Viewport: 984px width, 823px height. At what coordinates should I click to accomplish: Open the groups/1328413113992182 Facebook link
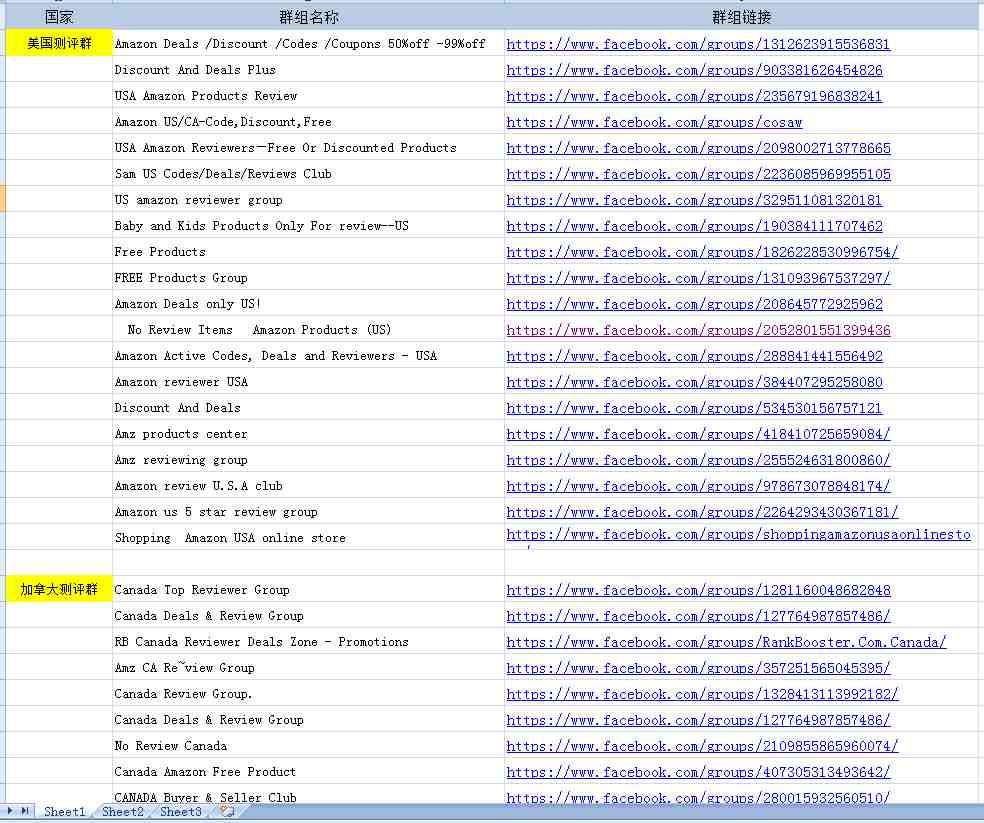[x=702, y=695]
